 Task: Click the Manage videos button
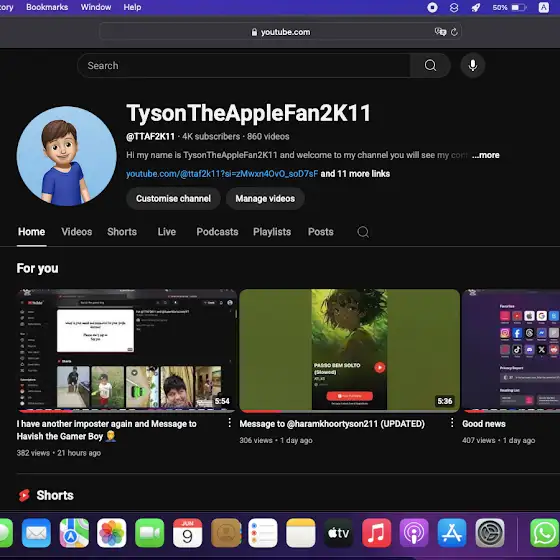pyautogui.click(x=265, y=199)
